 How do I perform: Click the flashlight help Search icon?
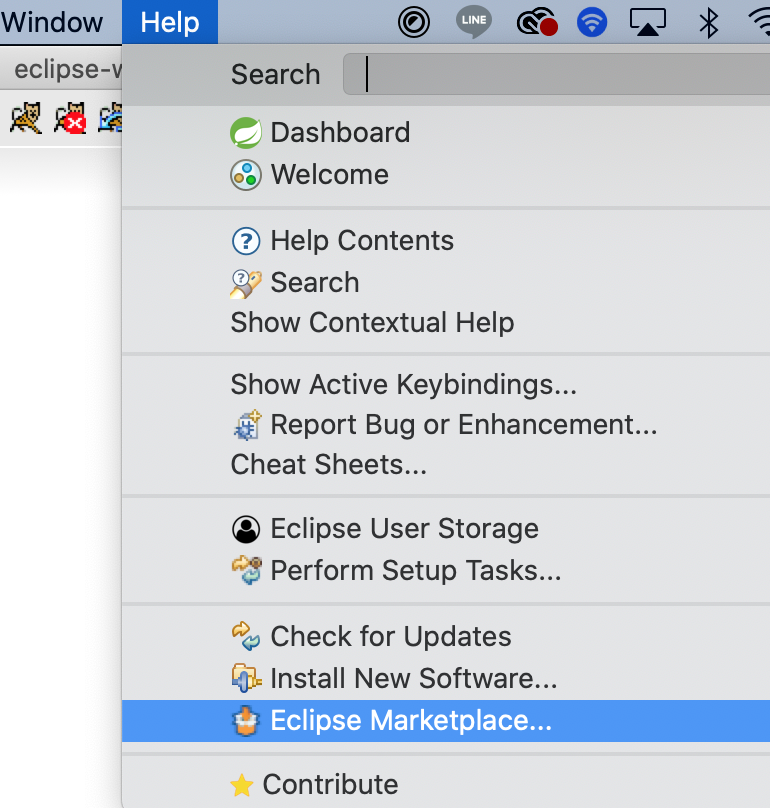[x=246, y=283]
